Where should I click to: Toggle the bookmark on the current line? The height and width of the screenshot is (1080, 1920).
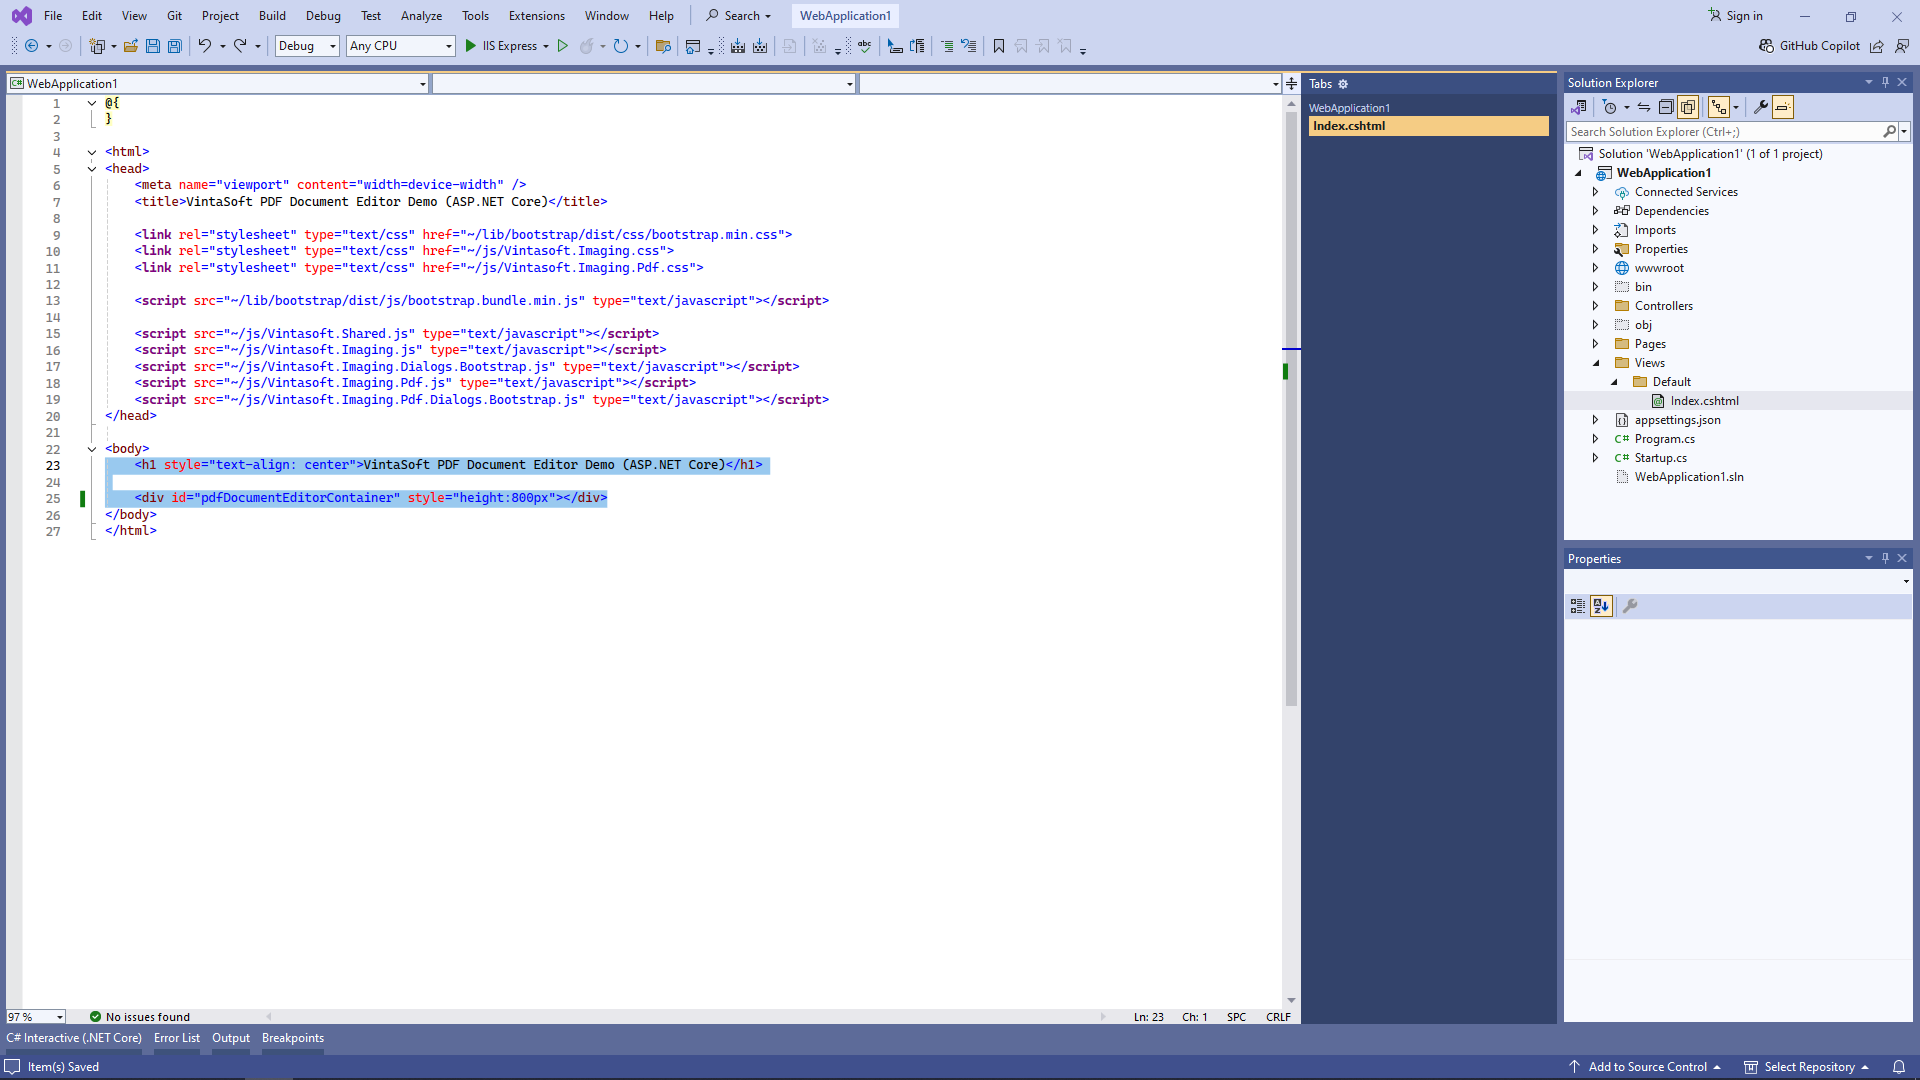tap(998, 46)
